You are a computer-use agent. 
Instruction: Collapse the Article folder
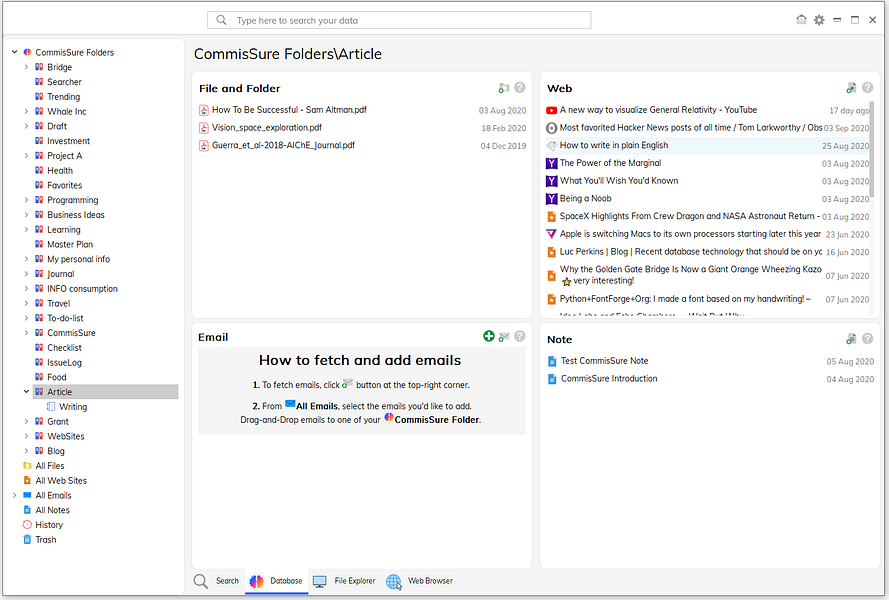pyautogui.click(x=26, y=391)
